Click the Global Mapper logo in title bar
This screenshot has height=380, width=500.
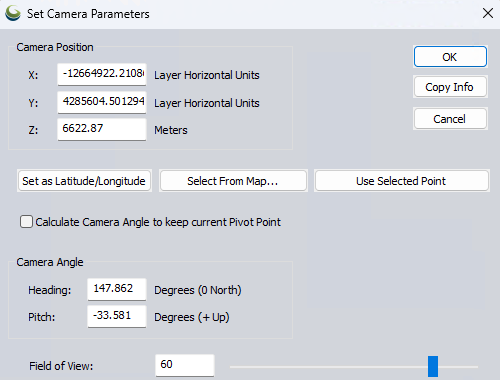(13, 14)
